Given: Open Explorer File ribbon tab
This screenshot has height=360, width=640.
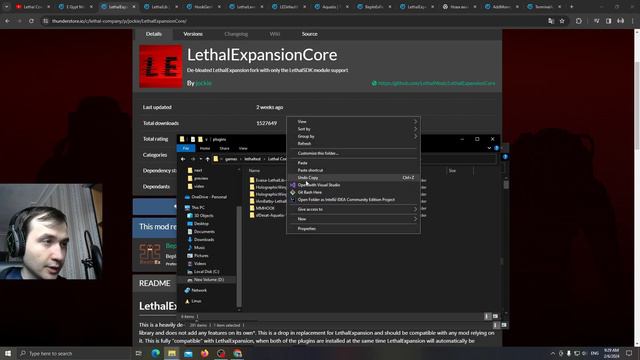Looking at the screenshot, I should coord(186,148).
